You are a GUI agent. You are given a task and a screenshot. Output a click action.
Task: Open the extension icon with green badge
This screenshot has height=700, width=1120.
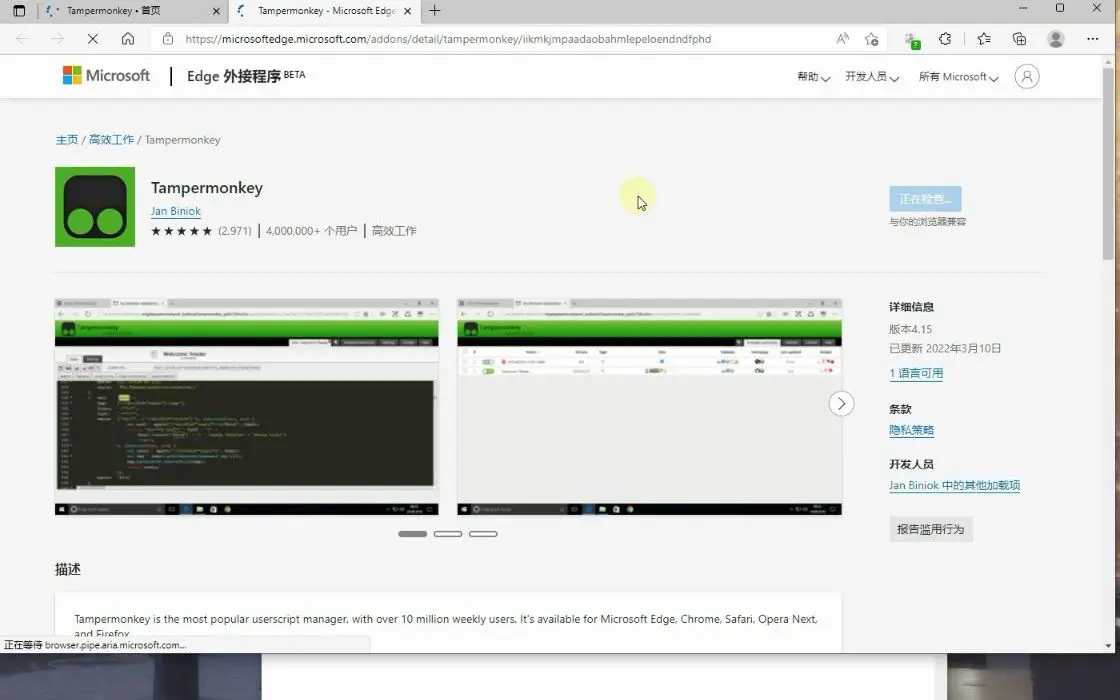[x=911, y=40]
